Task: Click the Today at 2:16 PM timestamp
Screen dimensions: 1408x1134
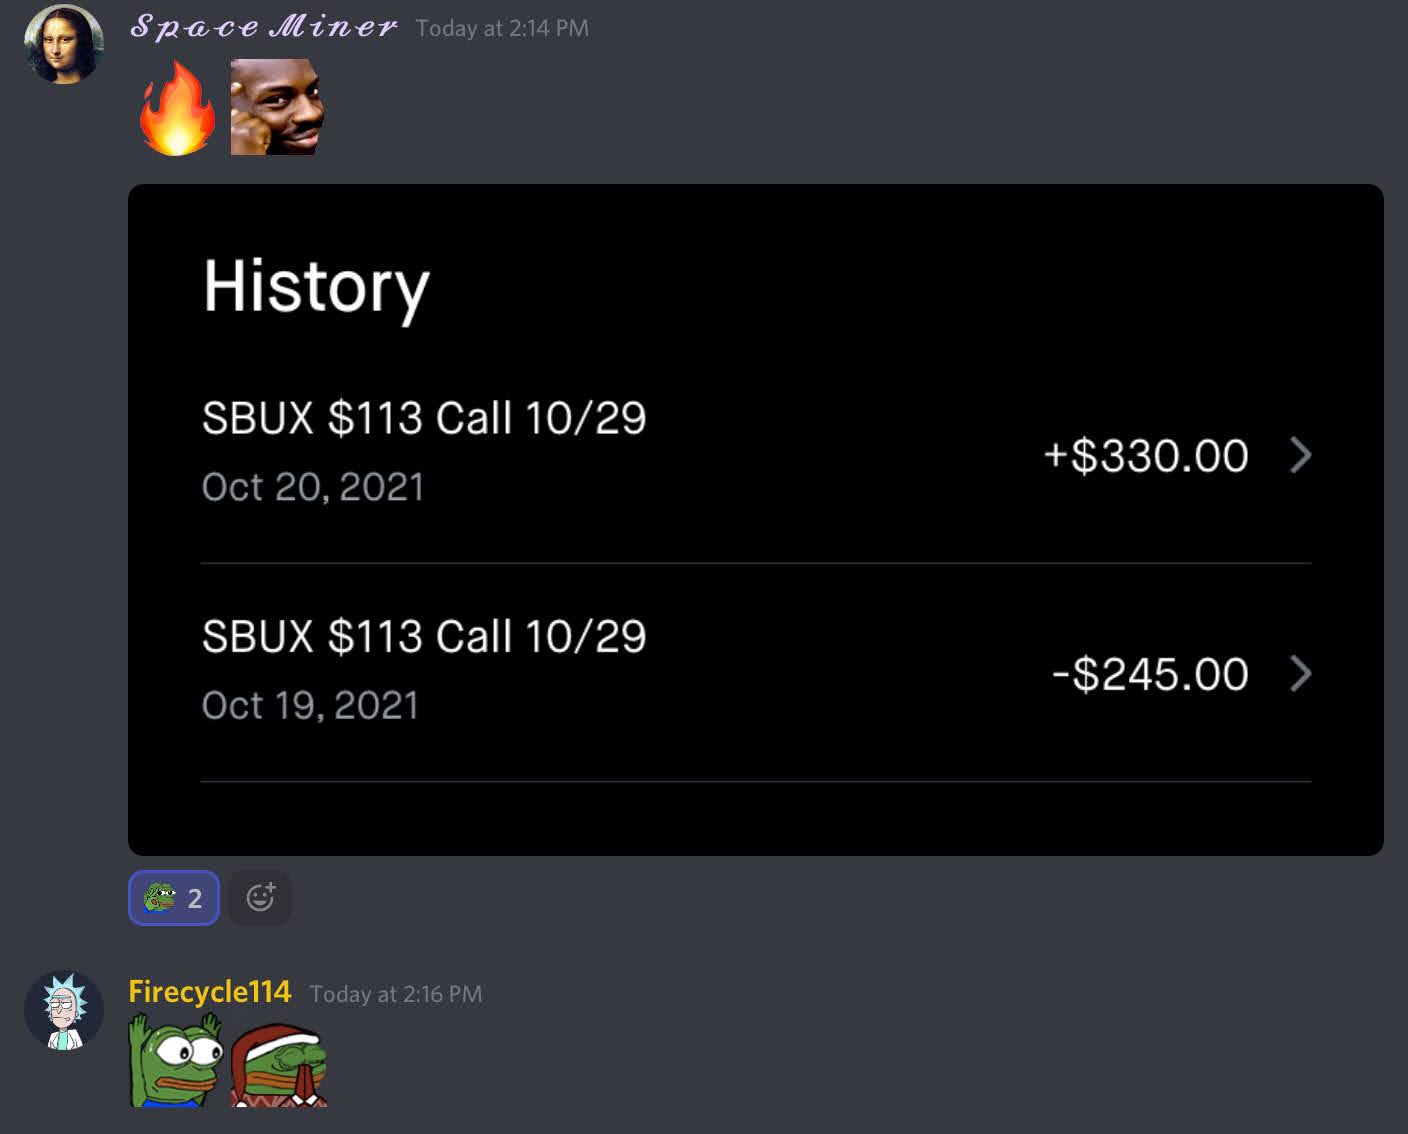Action: (x=396, y=994)
